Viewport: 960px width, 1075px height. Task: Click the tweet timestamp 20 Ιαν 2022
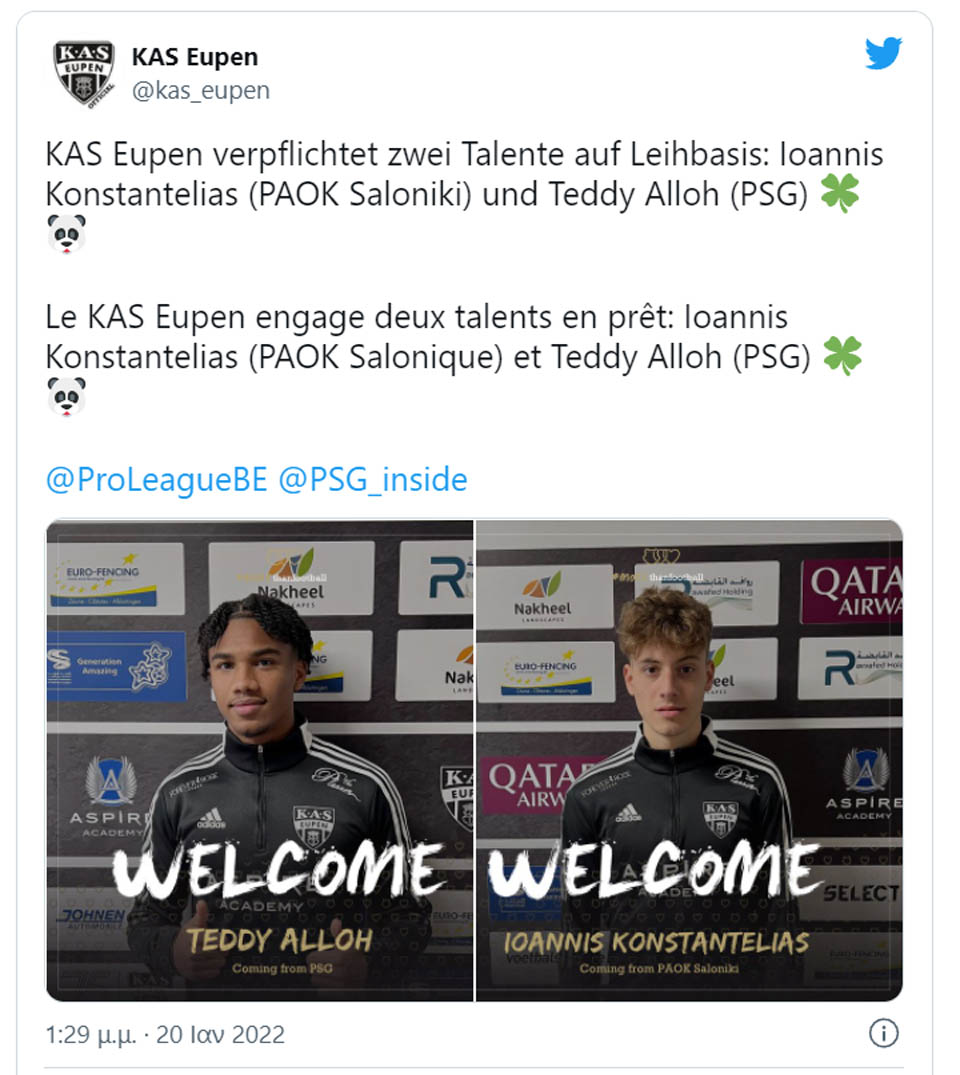(165, 1034)
